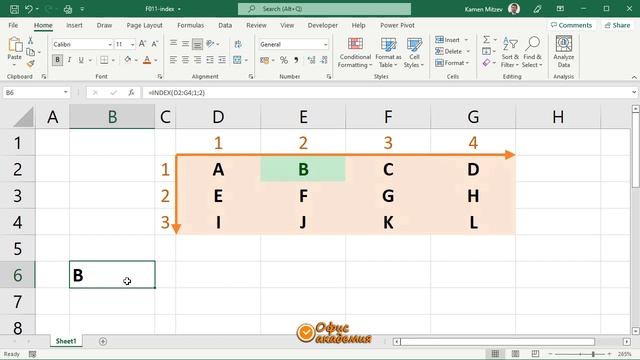The height and width of the screenshot is (360, 640).
Task: Switch to Normal view in status bar
Action: click(495, 354)
